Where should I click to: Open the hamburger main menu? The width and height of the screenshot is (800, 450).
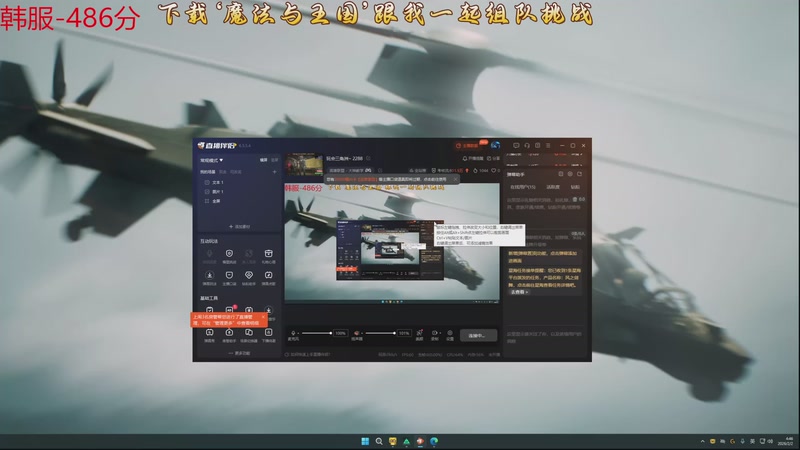[x=548, y=145]
